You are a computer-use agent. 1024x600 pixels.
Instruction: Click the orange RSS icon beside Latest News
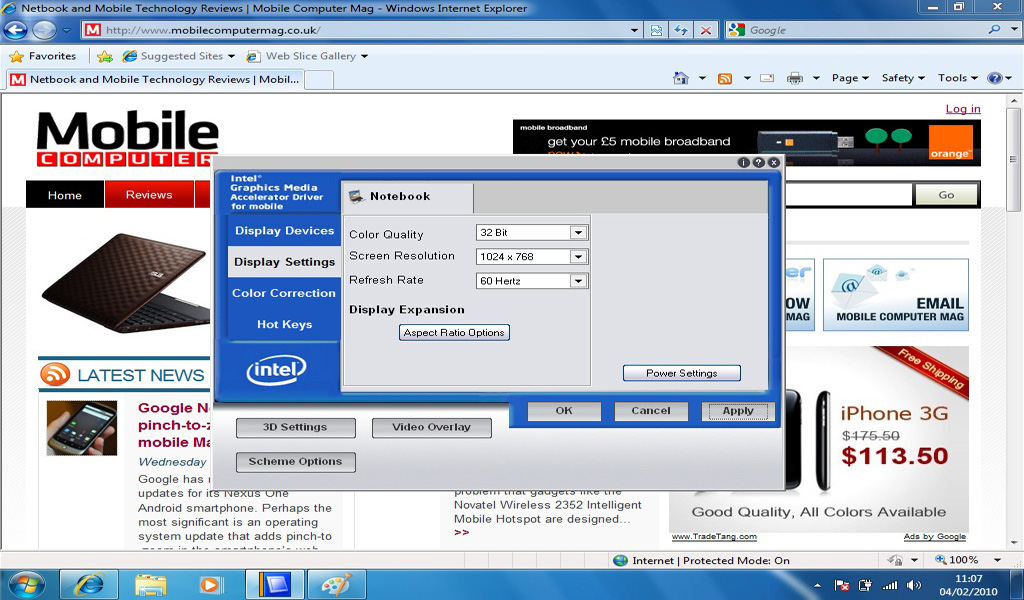click(x=55, y=375)
